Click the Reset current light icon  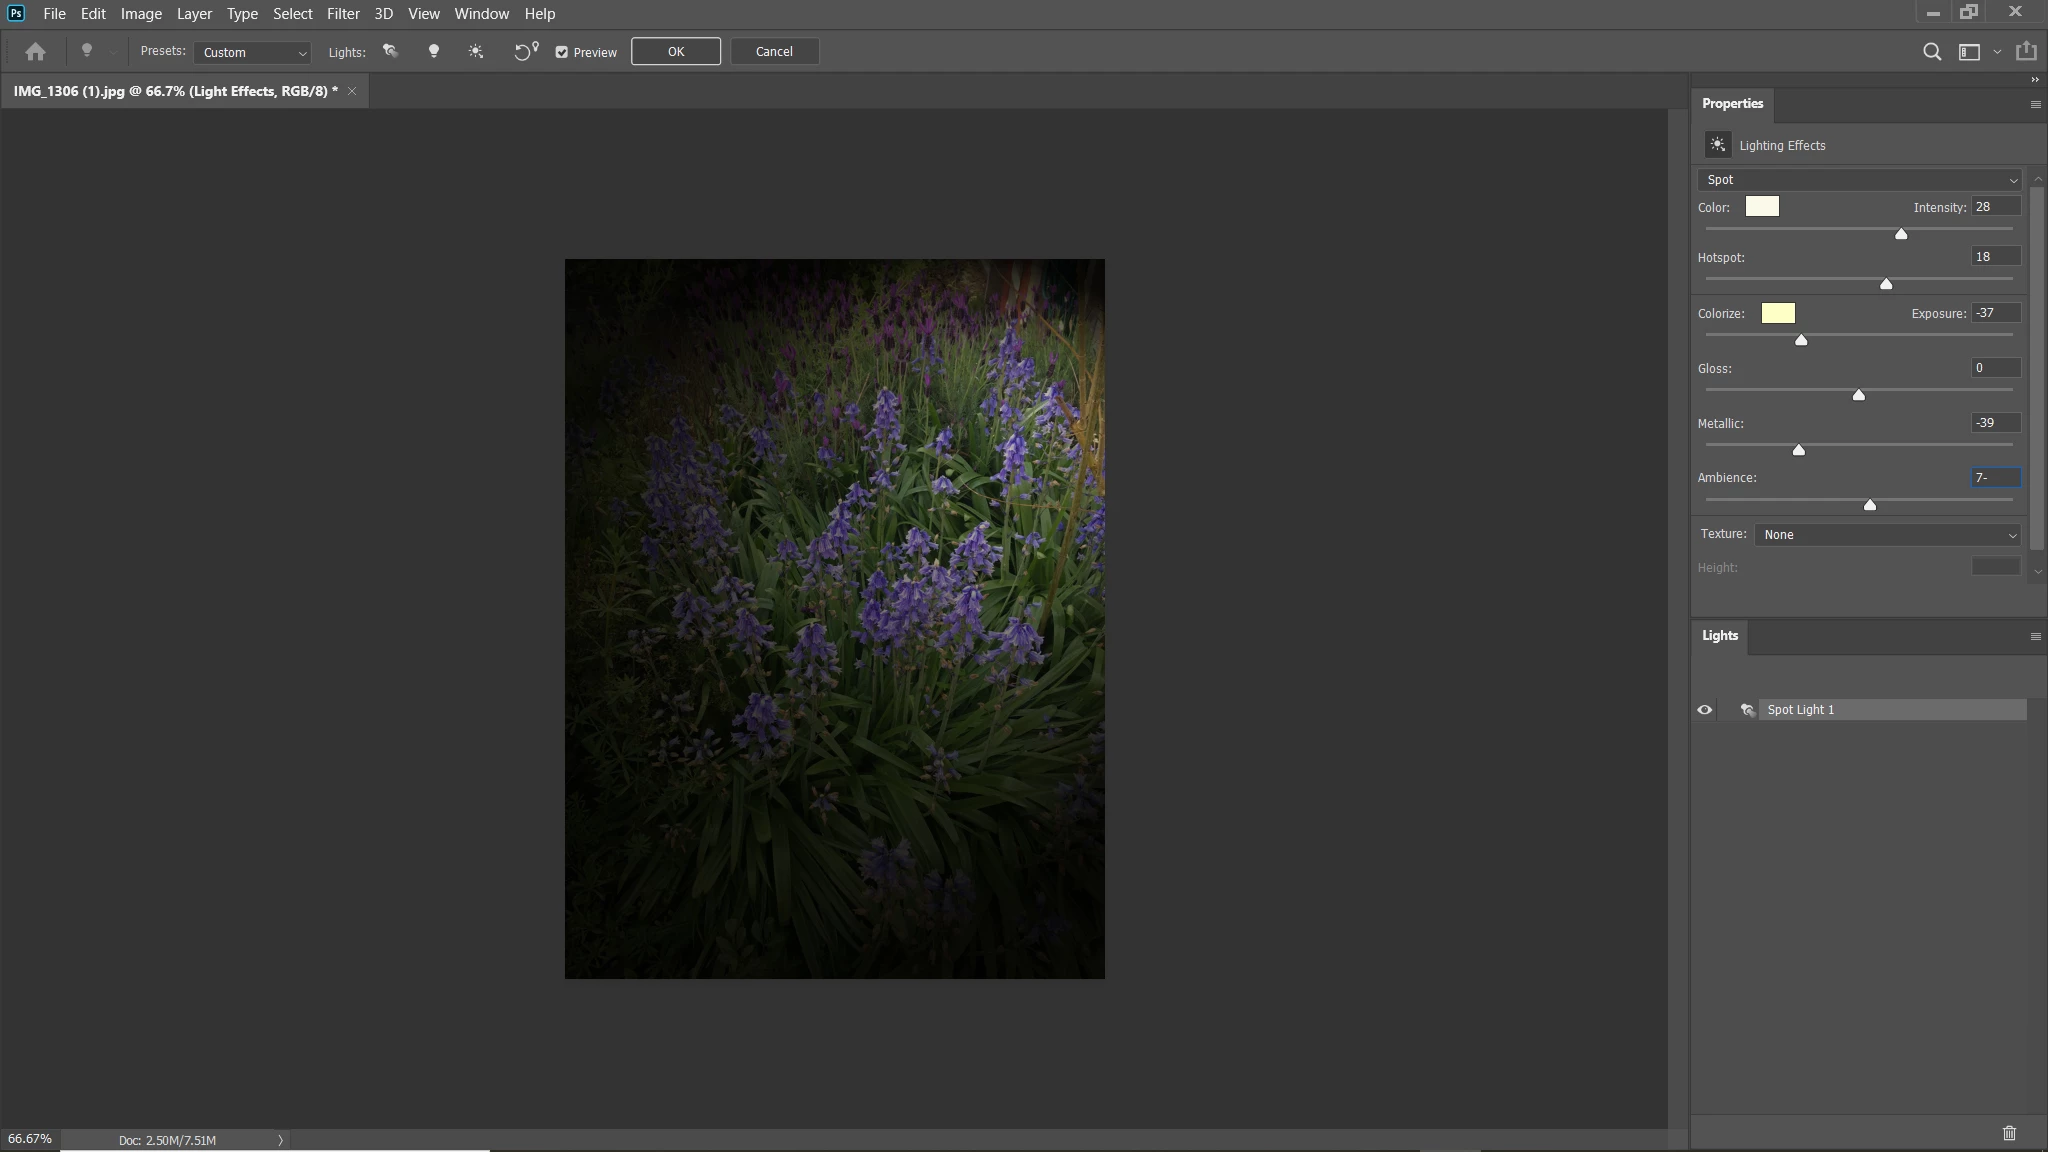[525, 51]
